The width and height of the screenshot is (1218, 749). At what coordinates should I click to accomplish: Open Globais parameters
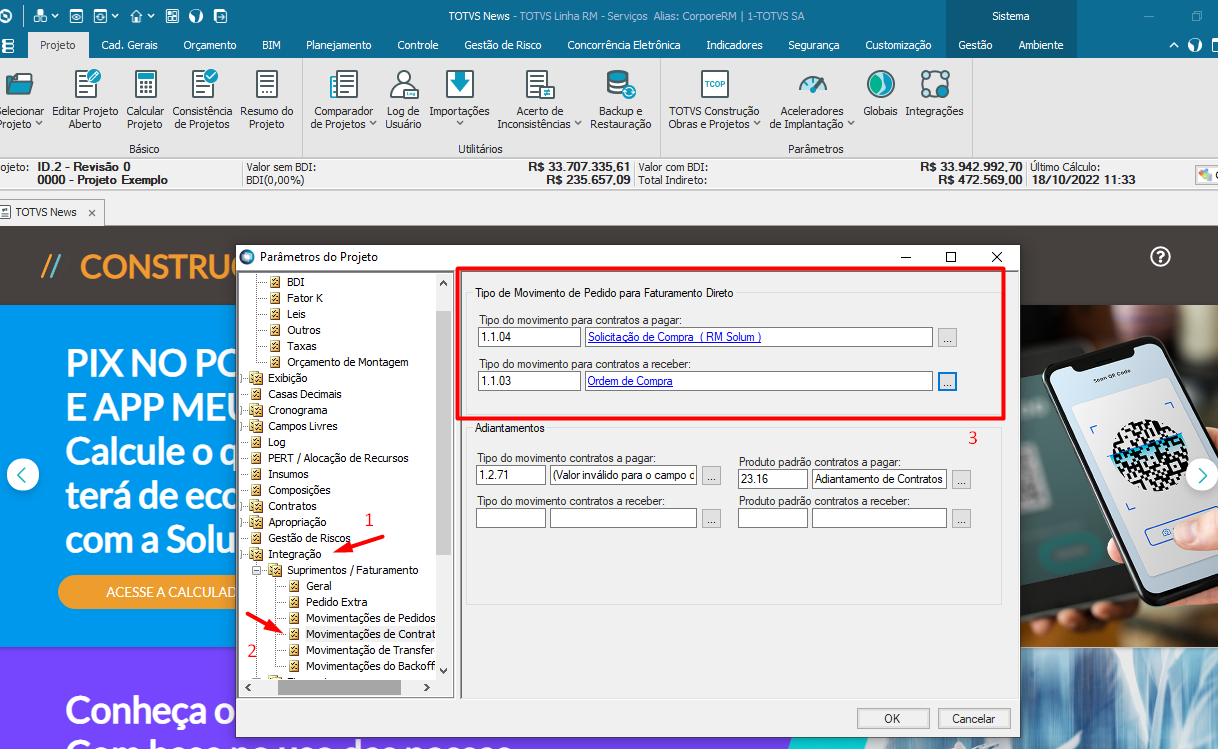click(880, 94)
